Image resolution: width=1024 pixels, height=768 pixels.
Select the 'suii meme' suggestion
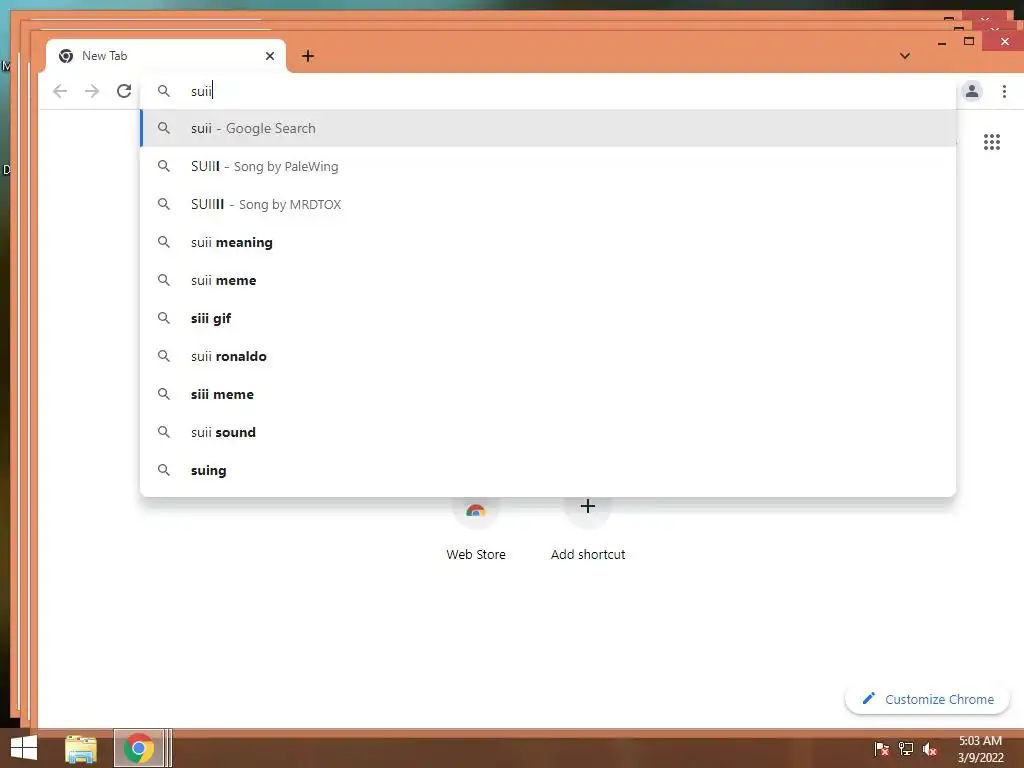[548, 280]
